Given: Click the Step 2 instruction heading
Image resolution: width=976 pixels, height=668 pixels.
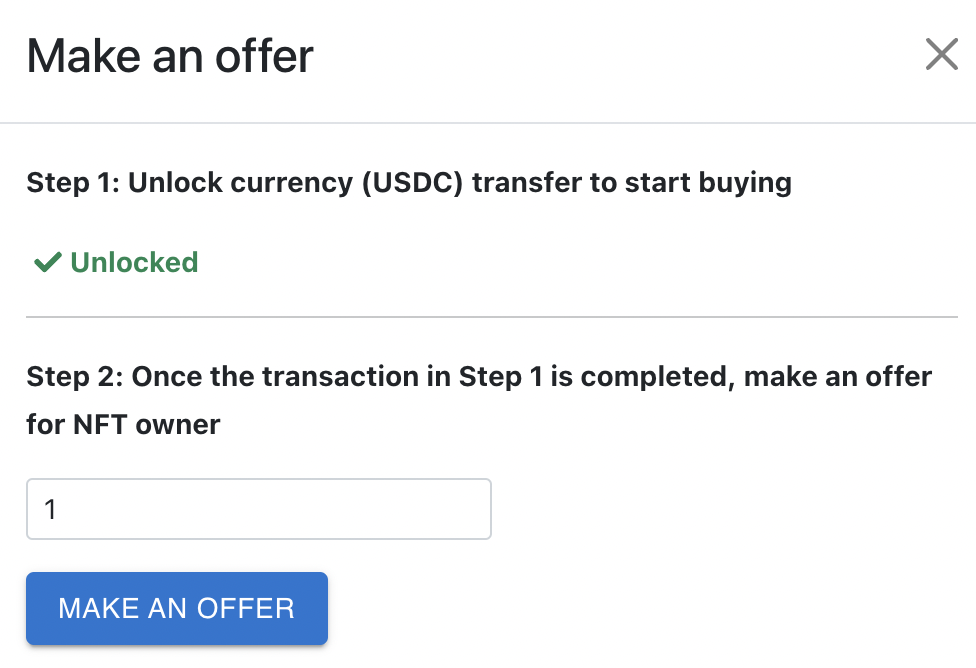Looking at the screenshot, I should 479,377.
